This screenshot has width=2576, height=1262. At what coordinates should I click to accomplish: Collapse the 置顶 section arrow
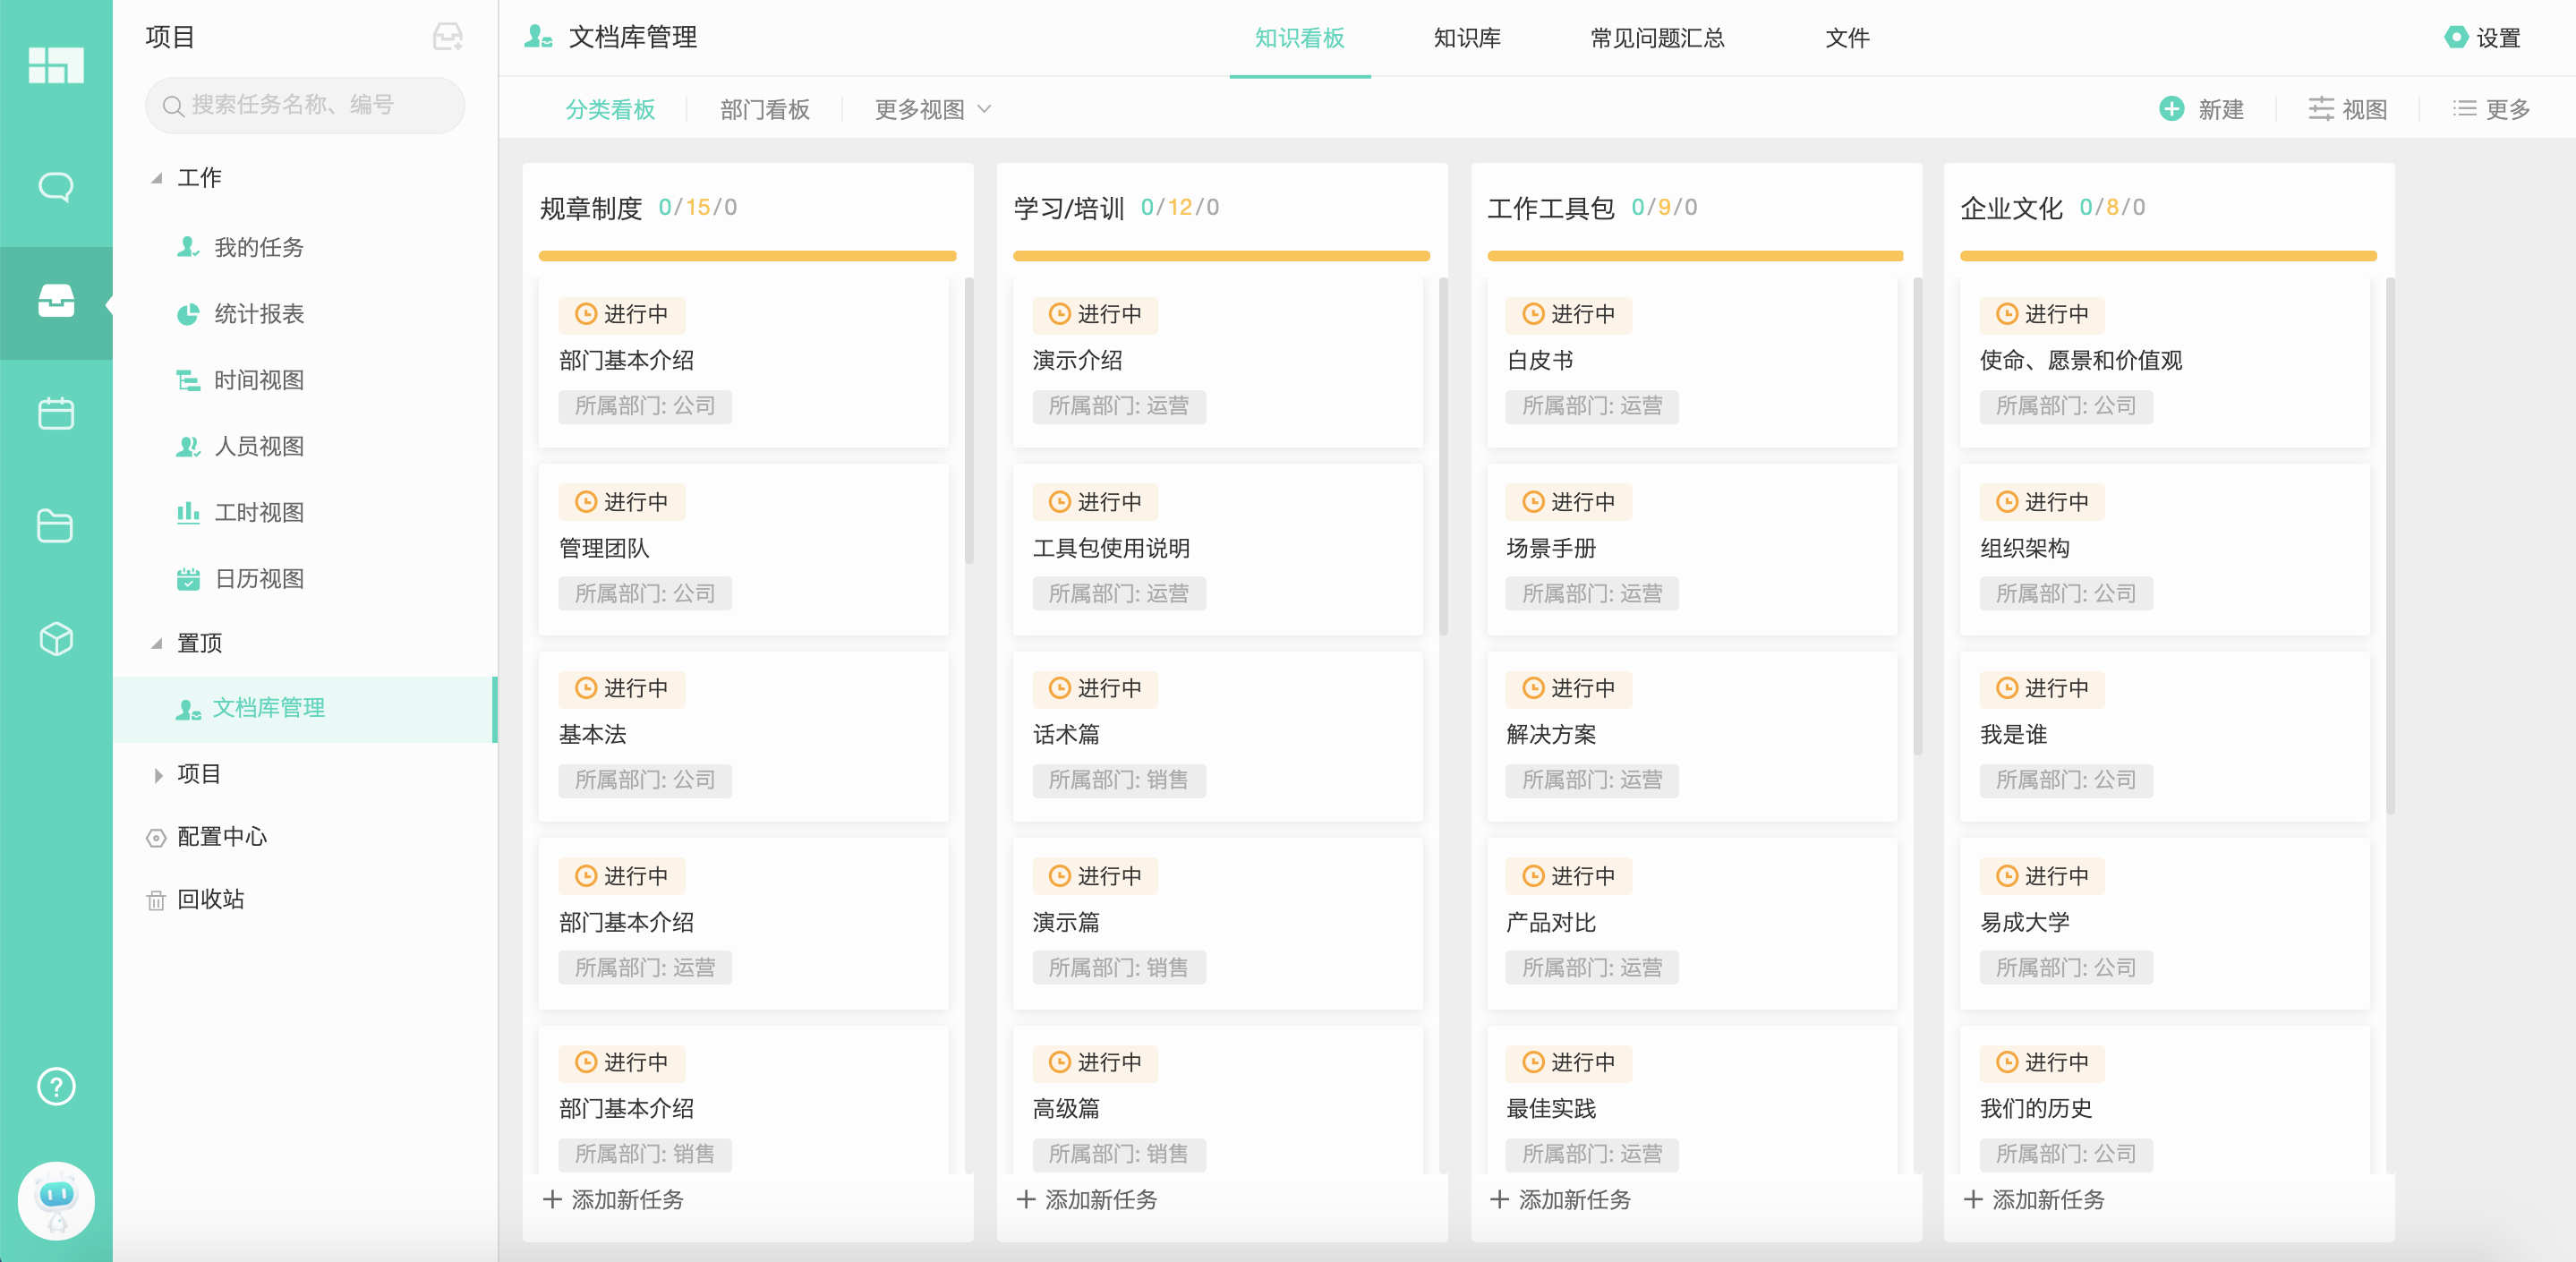point(157,643)
